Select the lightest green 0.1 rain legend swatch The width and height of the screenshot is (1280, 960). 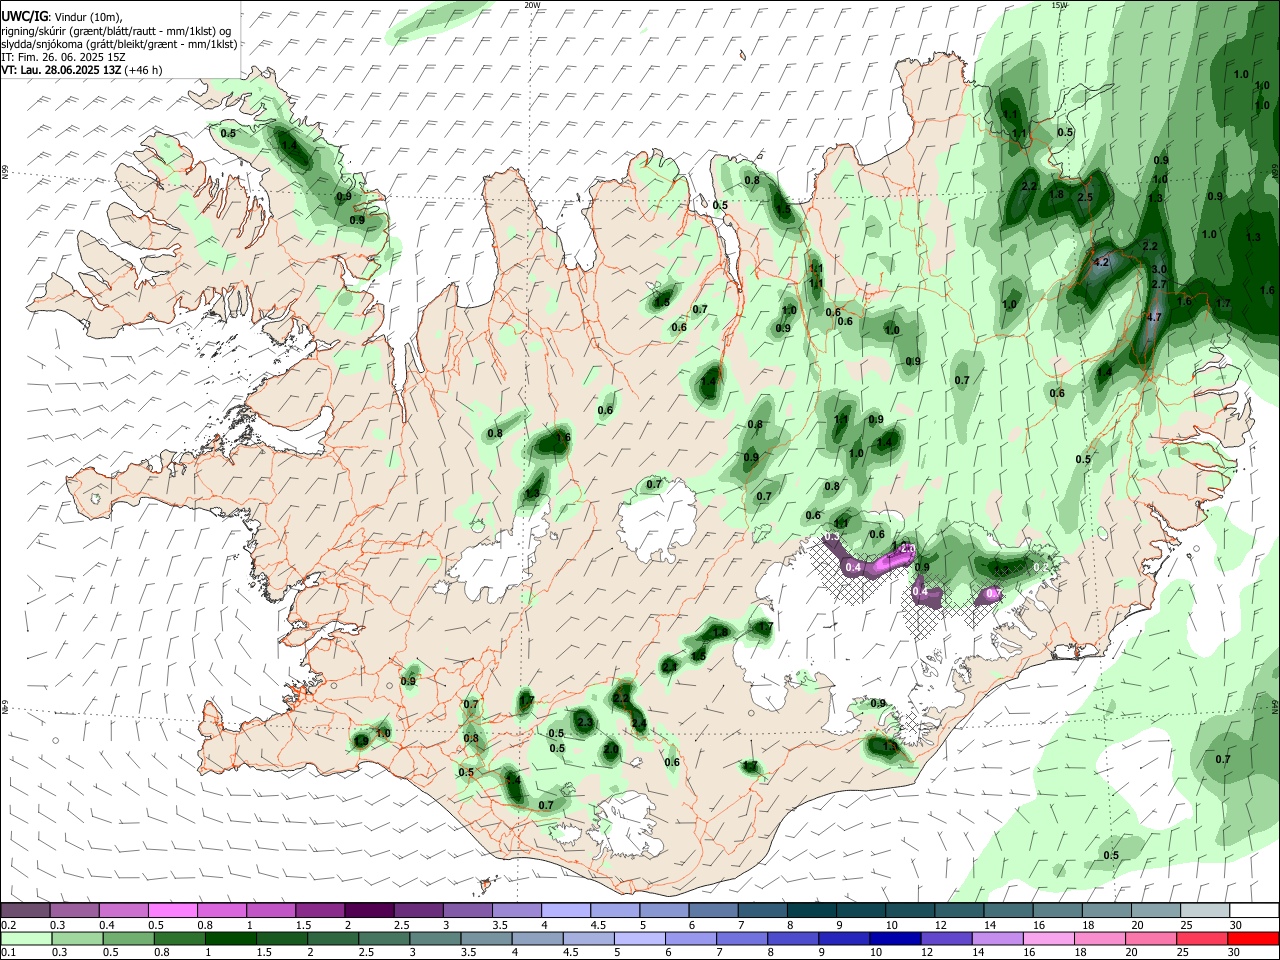25,938
